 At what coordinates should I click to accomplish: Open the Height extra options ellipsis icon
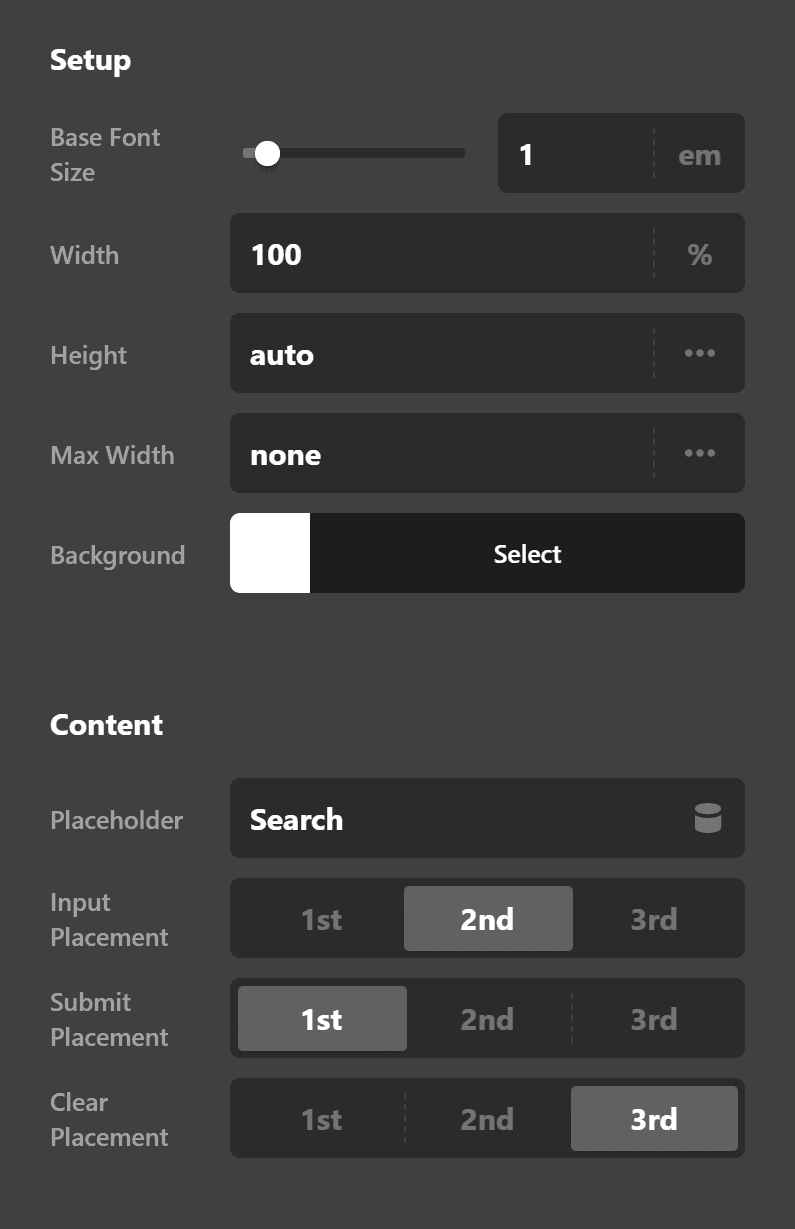tap(700, 353)
